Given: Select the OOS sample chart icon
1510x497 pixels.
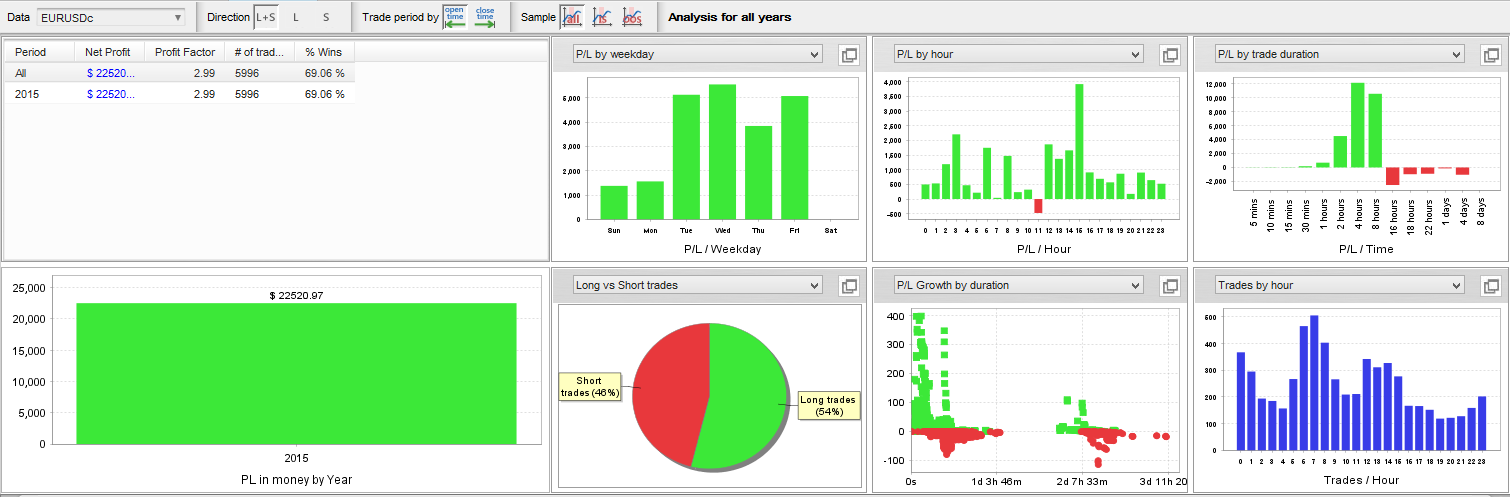Looking at the screenshot, I should (632, 17).
